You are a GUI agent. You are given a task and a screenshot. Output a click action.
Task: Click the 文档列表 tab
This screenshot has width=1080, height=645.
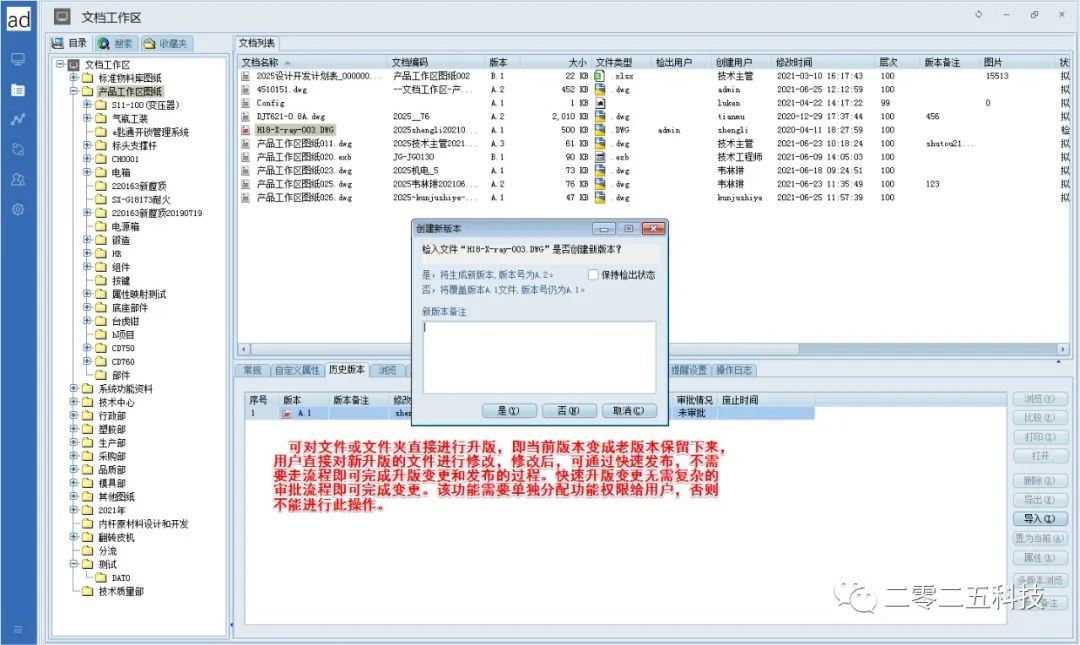[x=257, y=43]
